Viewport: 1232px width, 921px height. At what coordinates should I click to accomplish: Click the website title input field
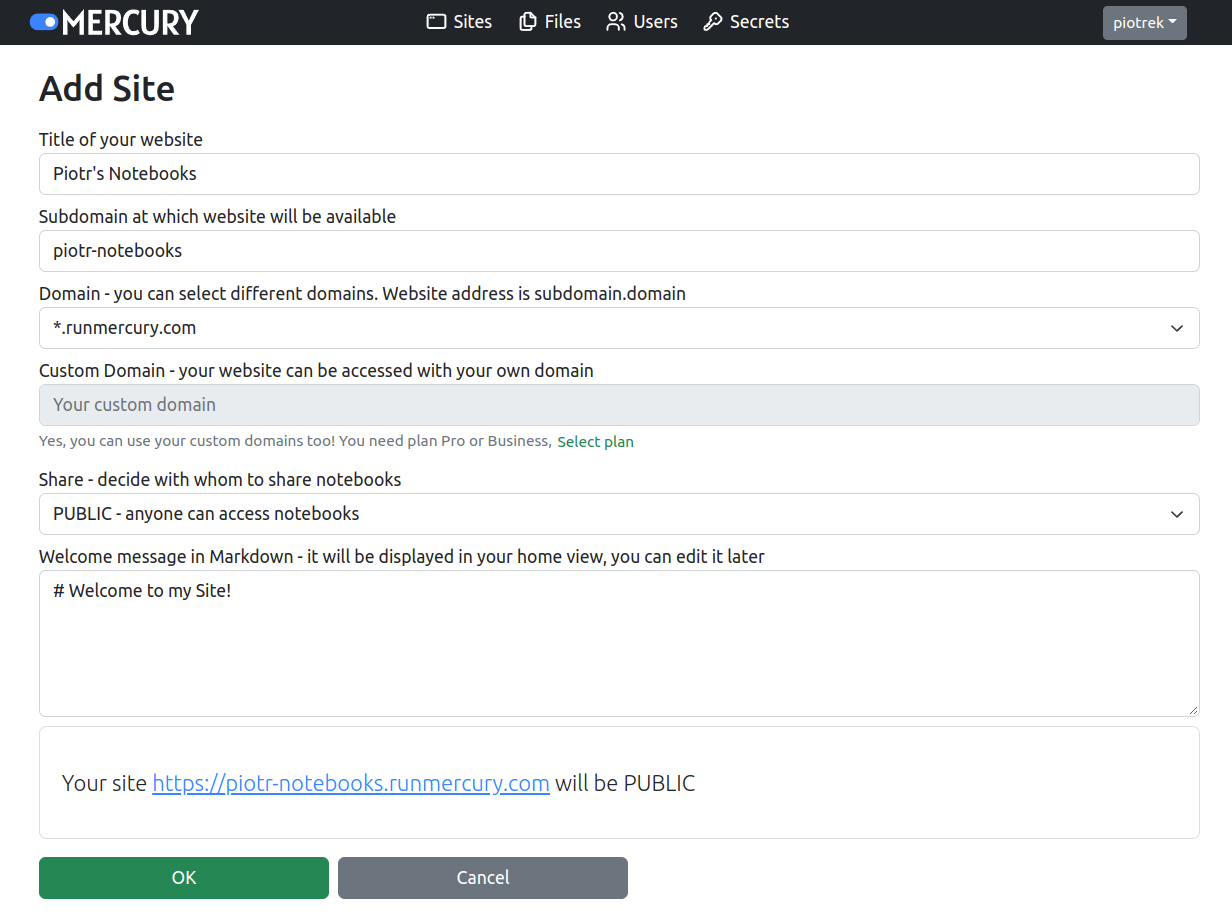pyautogui.click(x=618, y=173)
